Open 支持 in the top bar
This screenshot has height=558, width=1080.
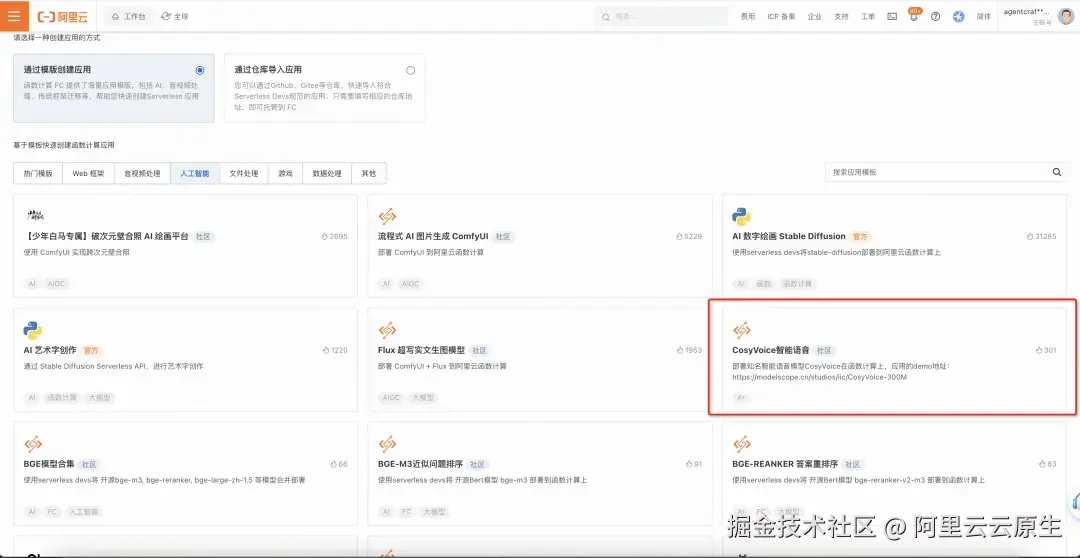[x=841, y=17]
